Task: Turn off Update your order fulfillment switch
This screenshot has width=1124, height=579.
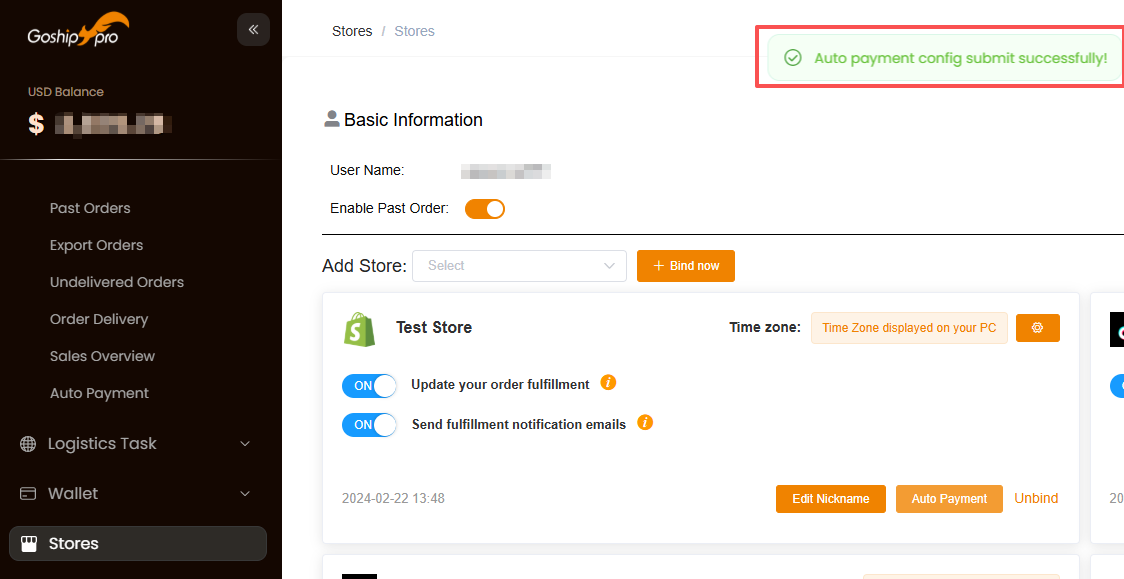Action: click(369, 385)
